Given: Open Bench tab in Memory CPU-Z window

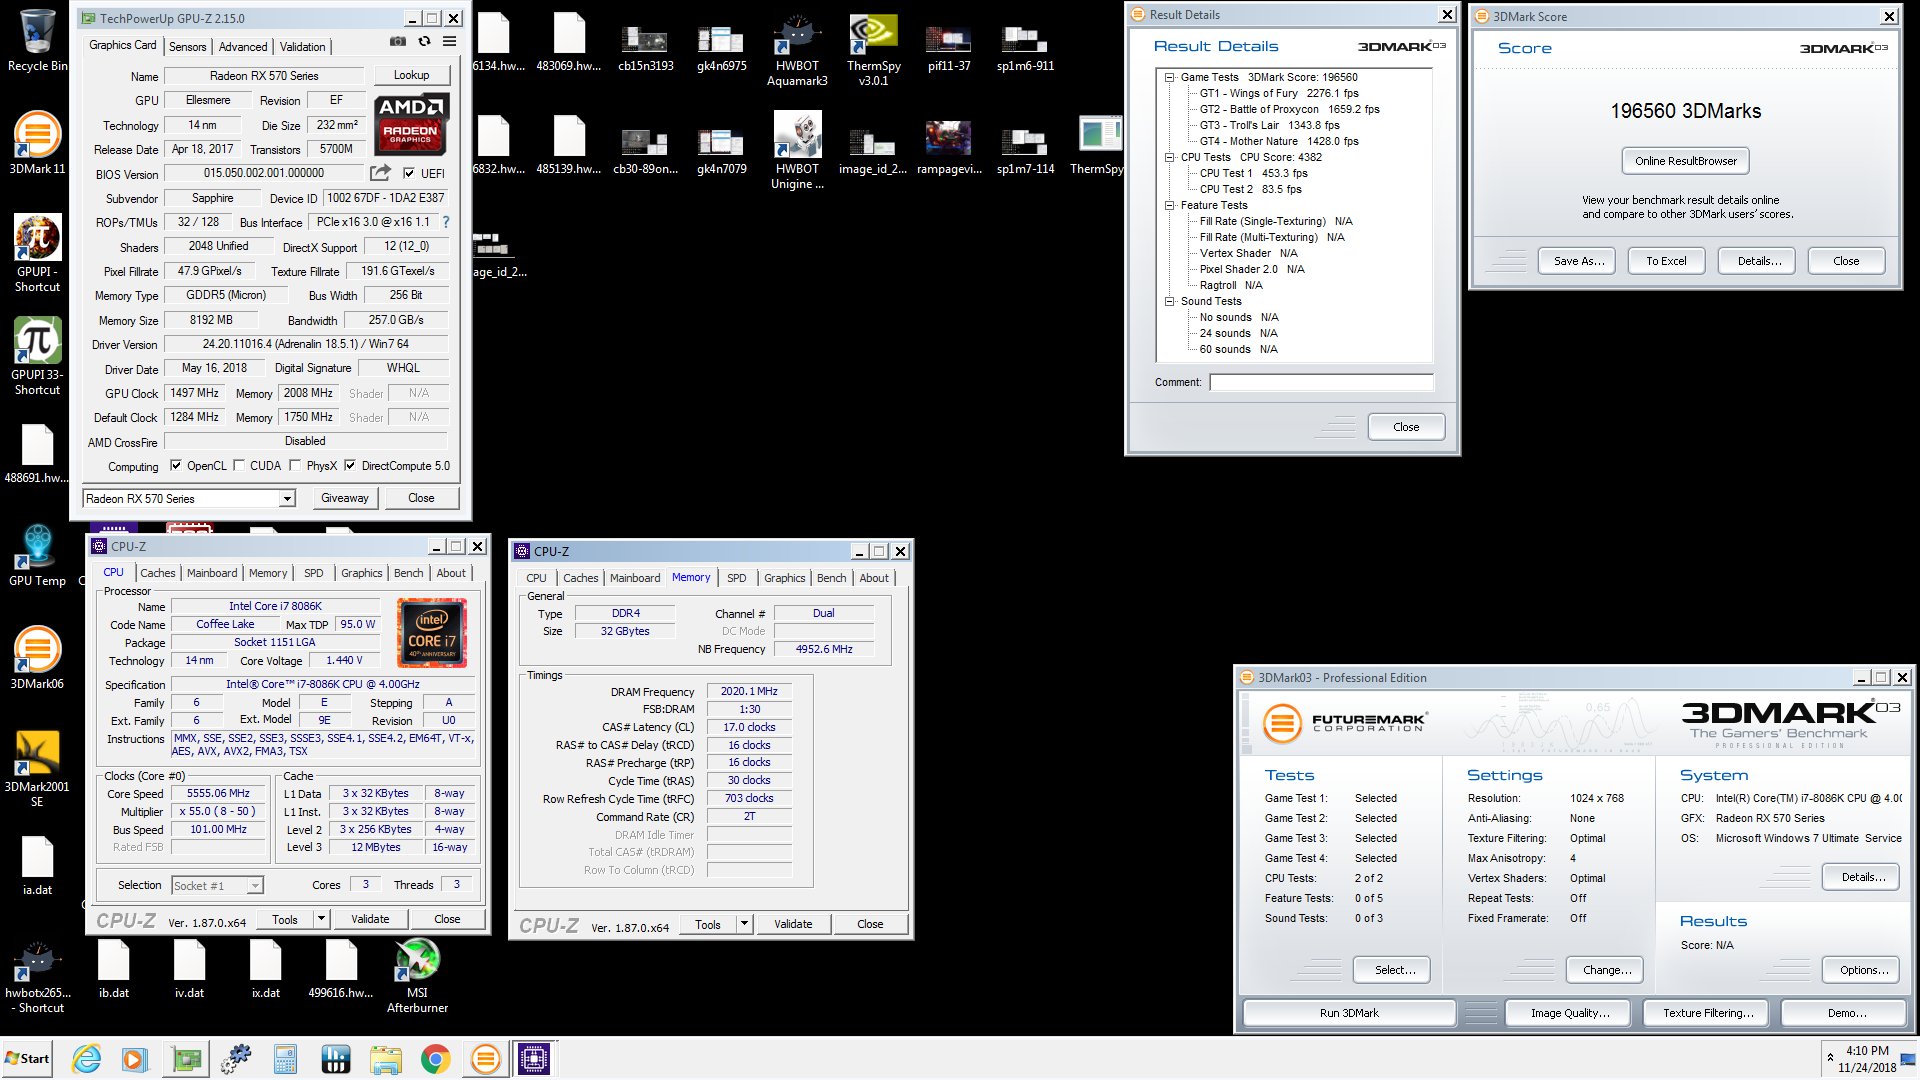Looking at the screenshot, I should 831,578.
